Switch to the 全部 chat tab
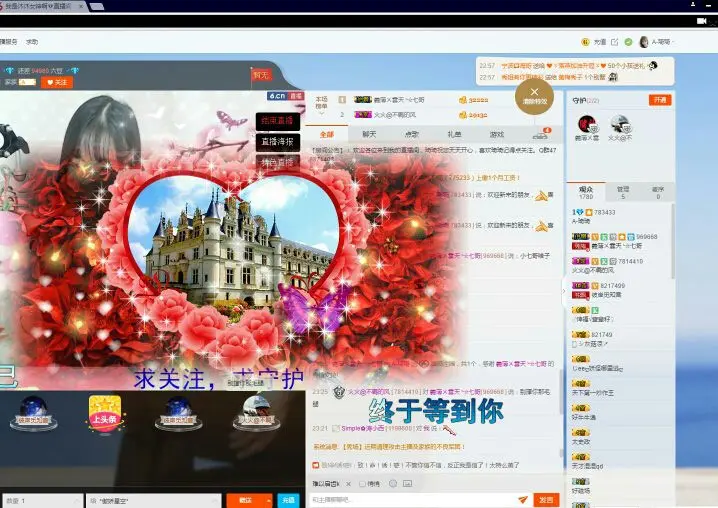This screenshot has height=508, width=718. pos(326,134)
